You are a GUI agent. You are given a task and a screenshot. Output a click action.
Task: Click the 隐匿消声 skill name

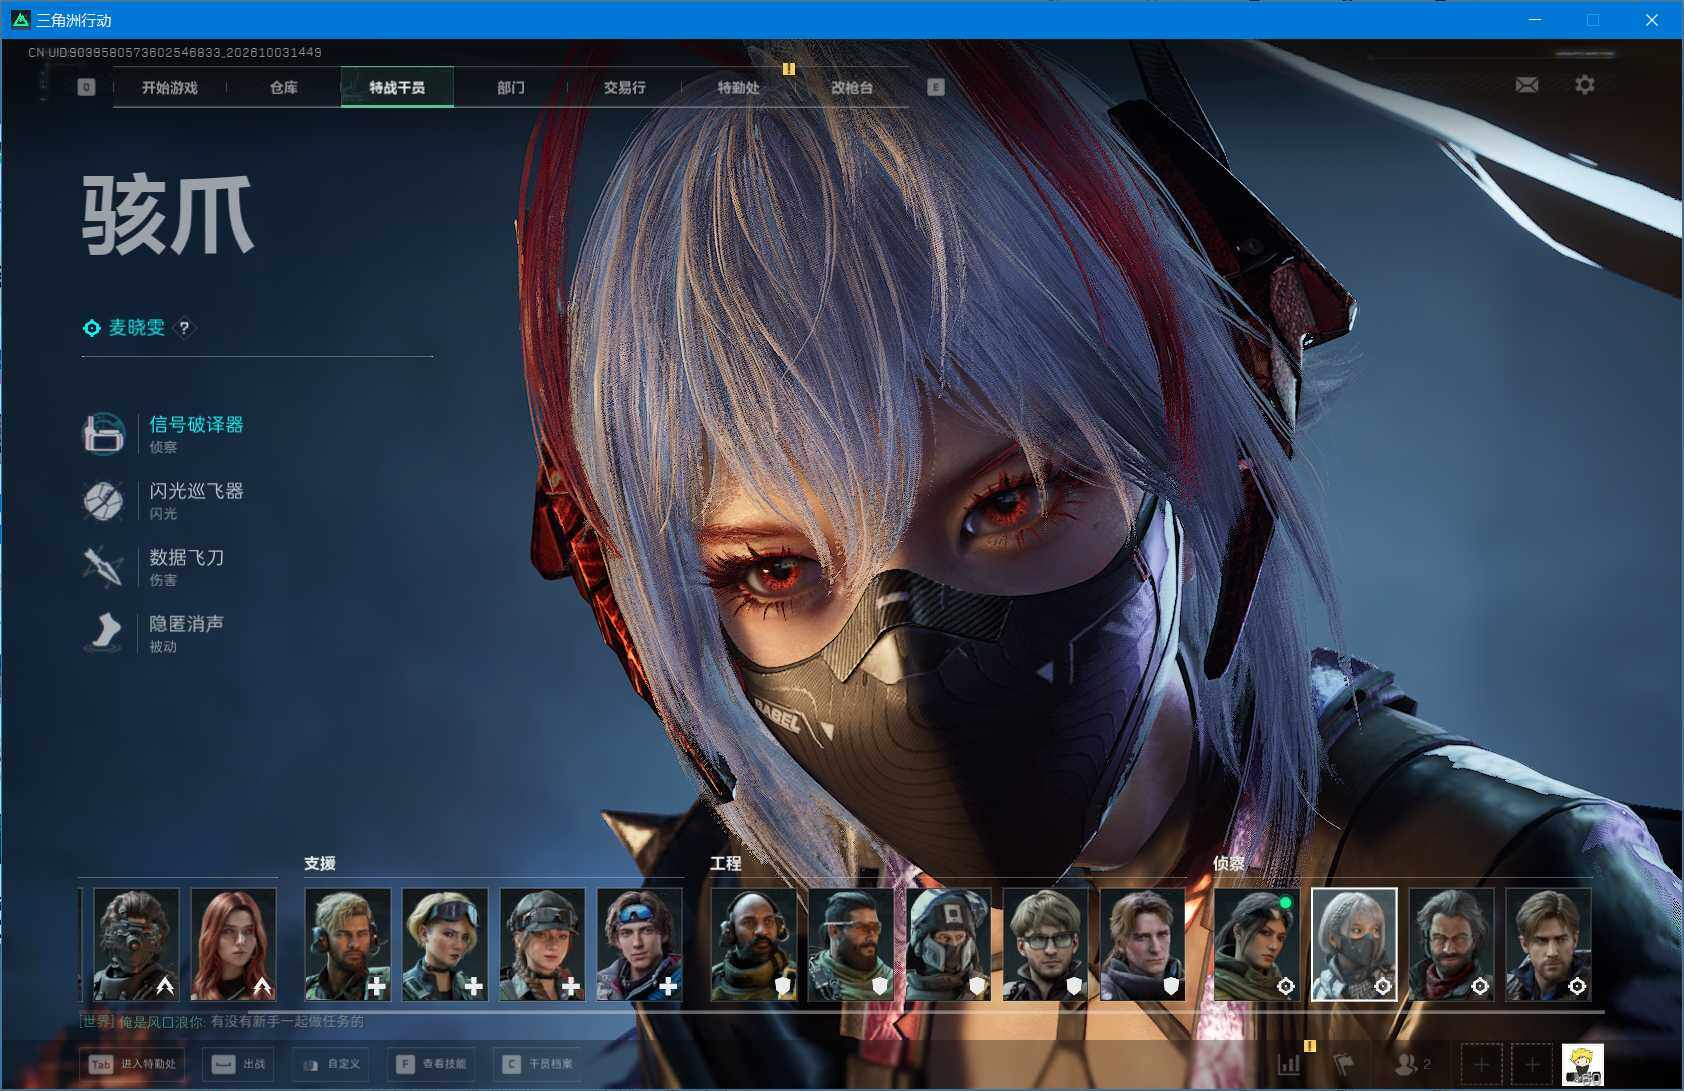click(186, 623)
